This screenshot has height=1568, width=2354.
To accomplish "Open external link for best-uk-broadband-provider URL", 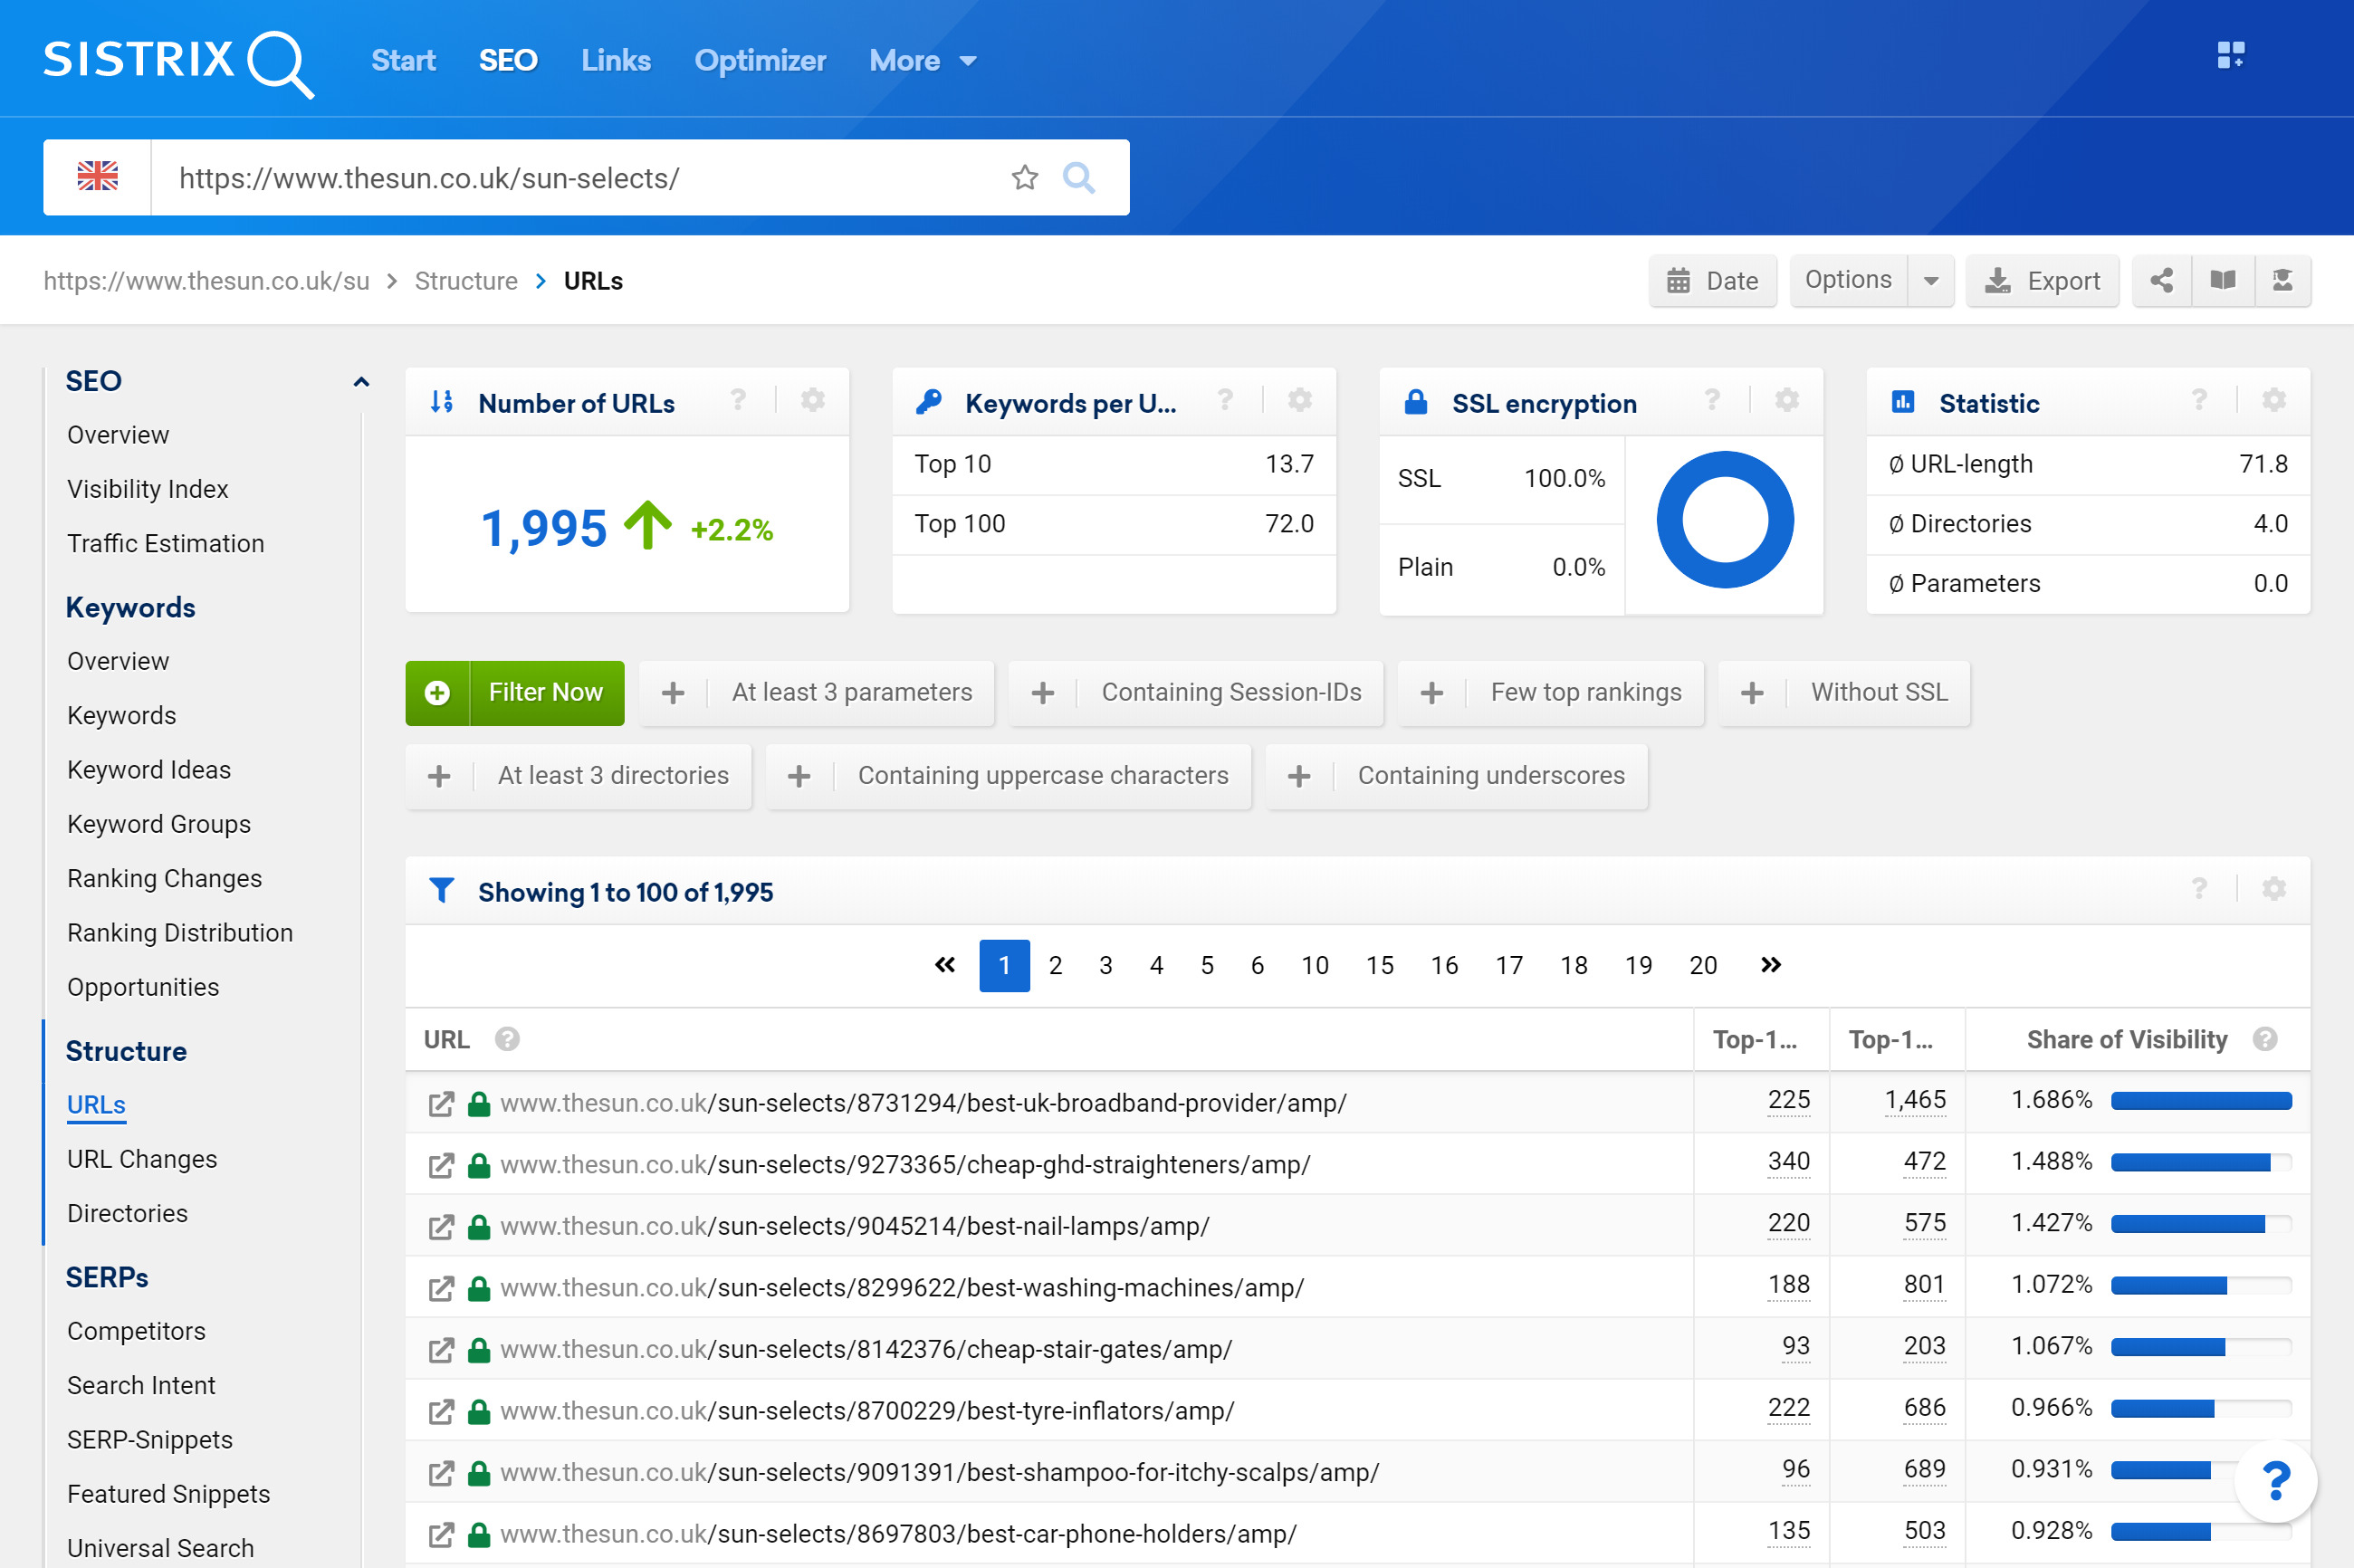I will 441,1103.
